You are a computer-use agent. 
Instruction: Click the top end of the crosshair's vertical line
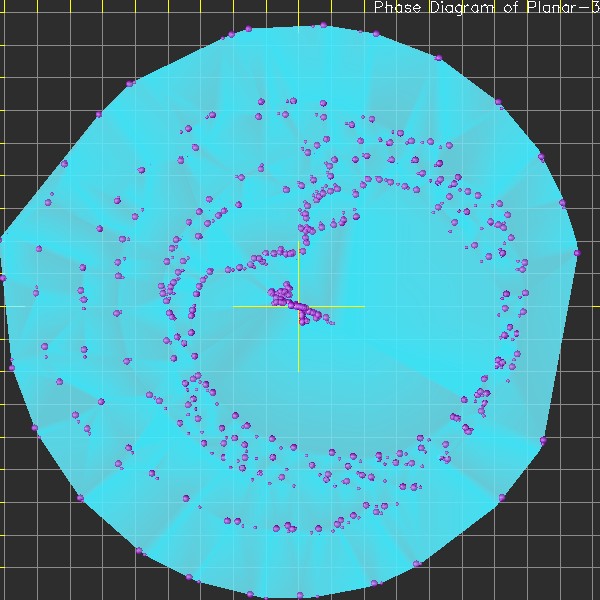pyautogui.click(x=298, y=243)
